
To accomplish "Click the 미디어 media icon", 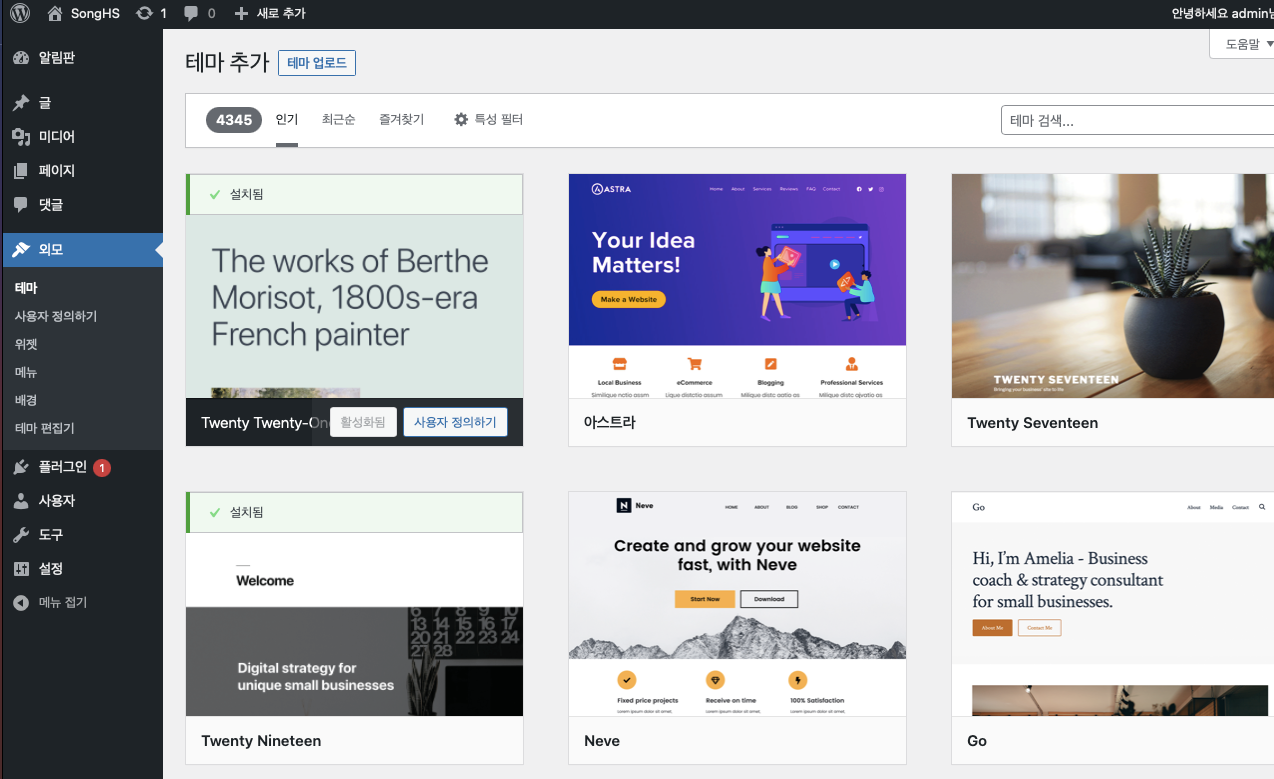I will click(20, 136).
